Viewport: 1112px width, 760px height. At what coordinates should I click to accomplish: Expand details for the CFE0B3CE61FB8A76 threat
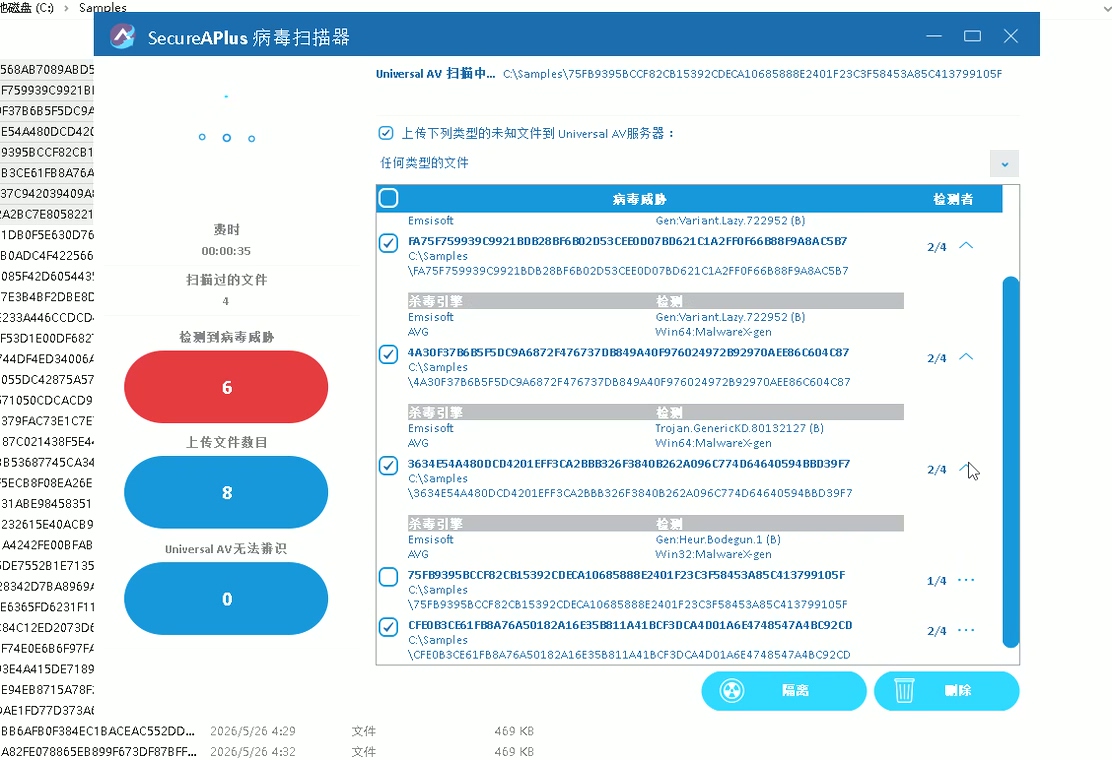click(x=966, y=630)
